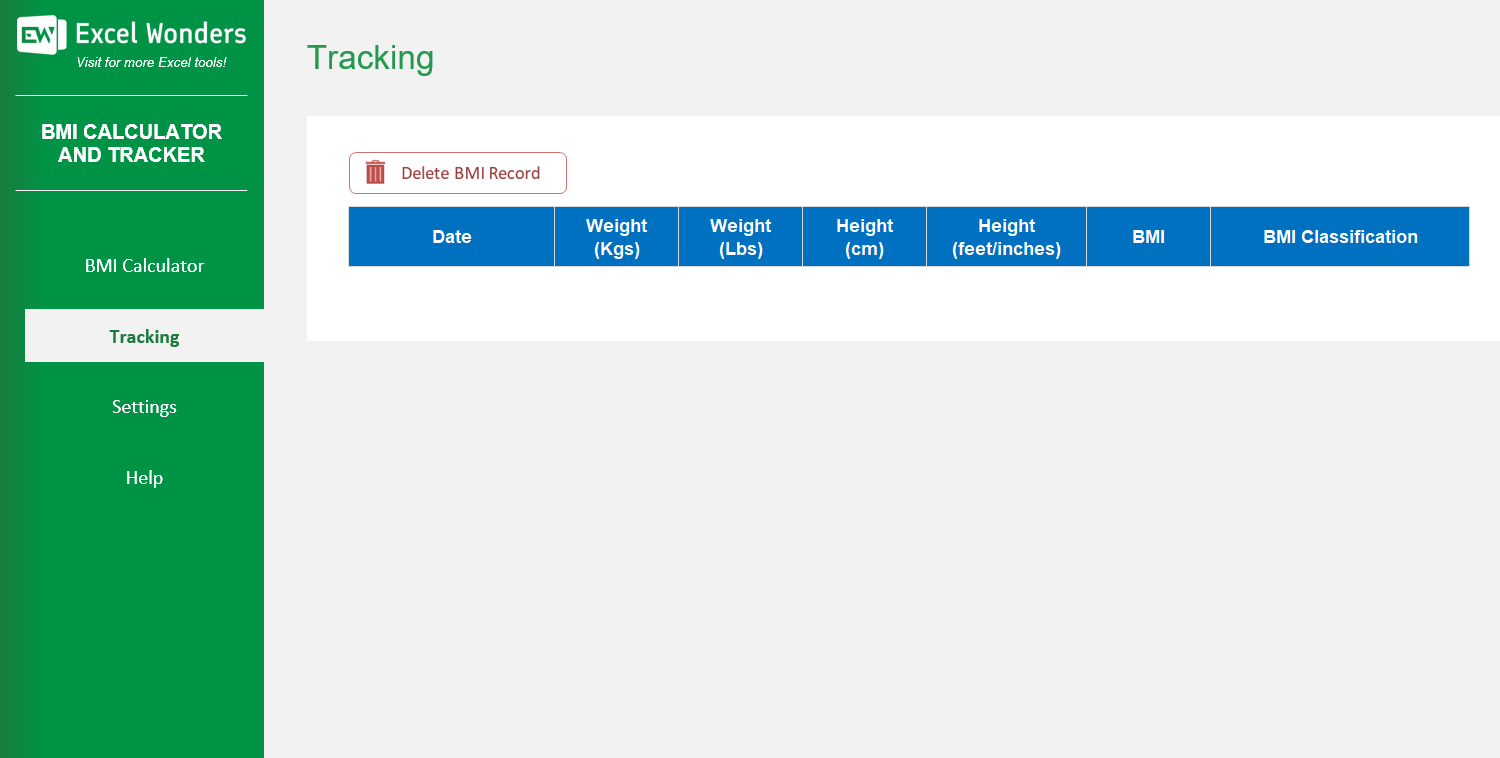Select the Weight (Lbs) column header

(x=740, y=236)
